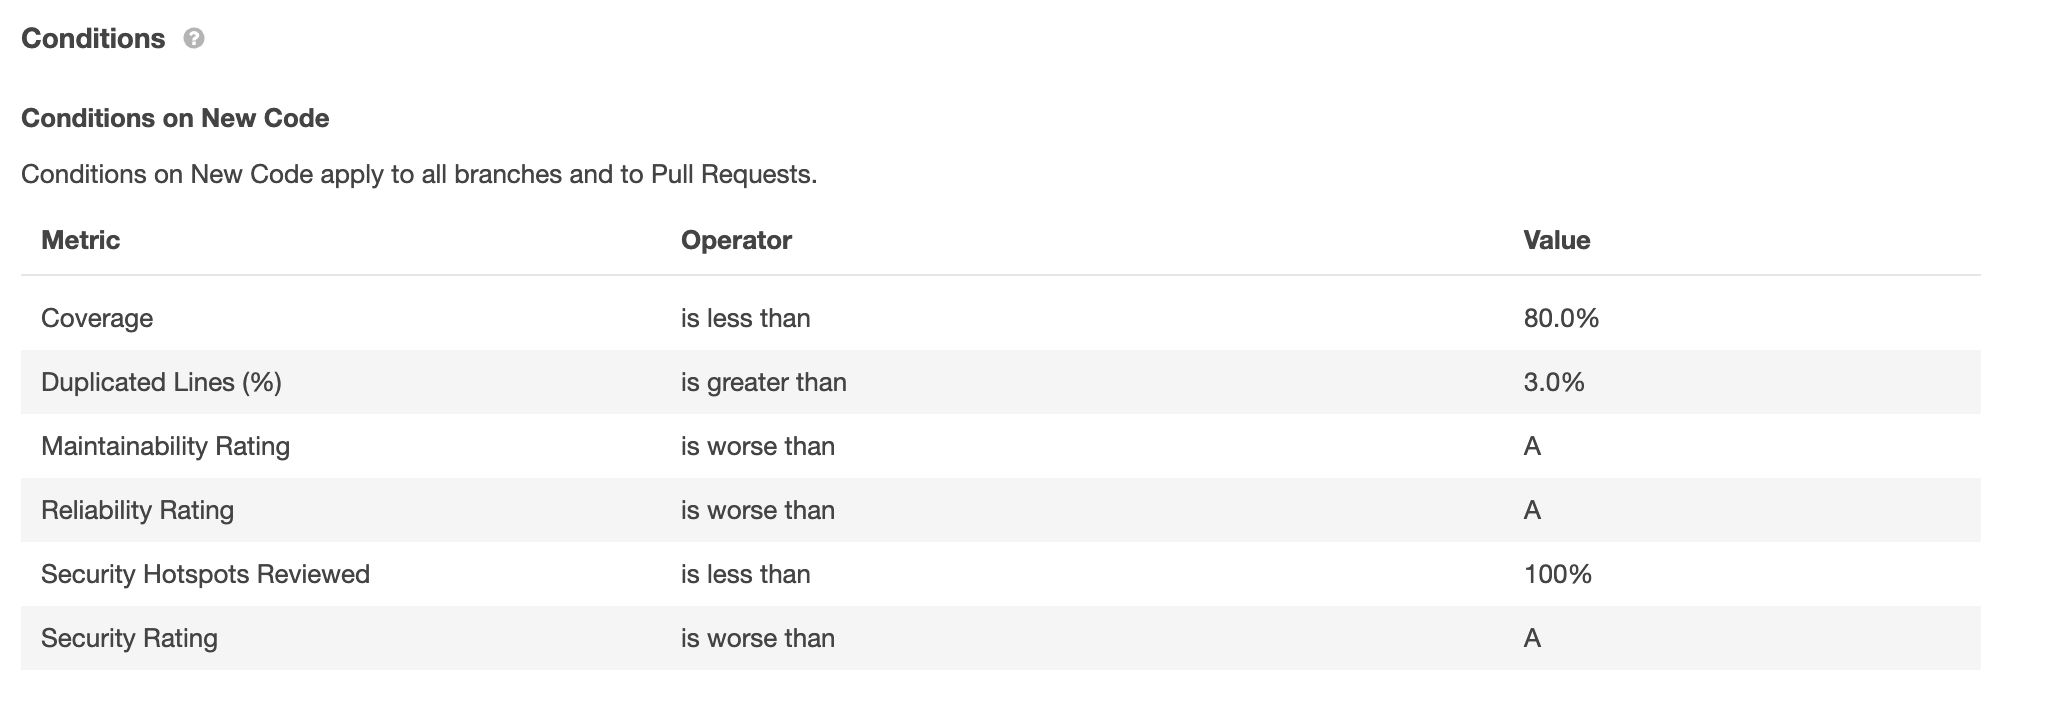Click the 80.0% coverage value
The width and height of the screenshot is (2054, 716).
1561,318
